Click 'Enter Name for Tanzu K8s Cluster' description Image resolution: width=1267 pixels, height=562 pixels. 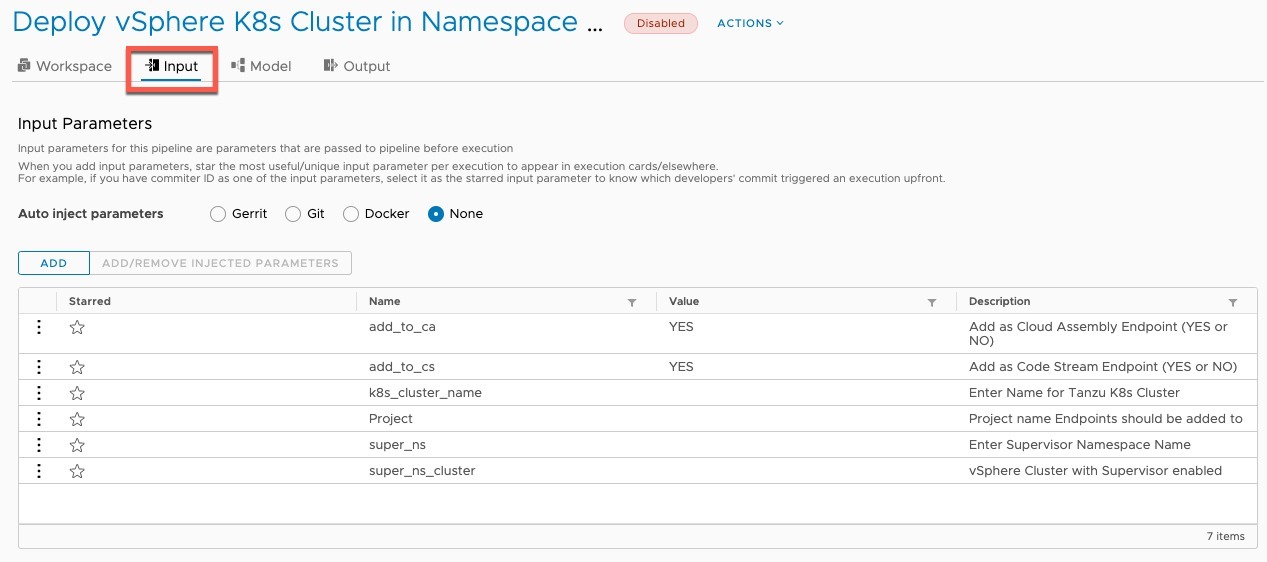(x=1074, y=393)
